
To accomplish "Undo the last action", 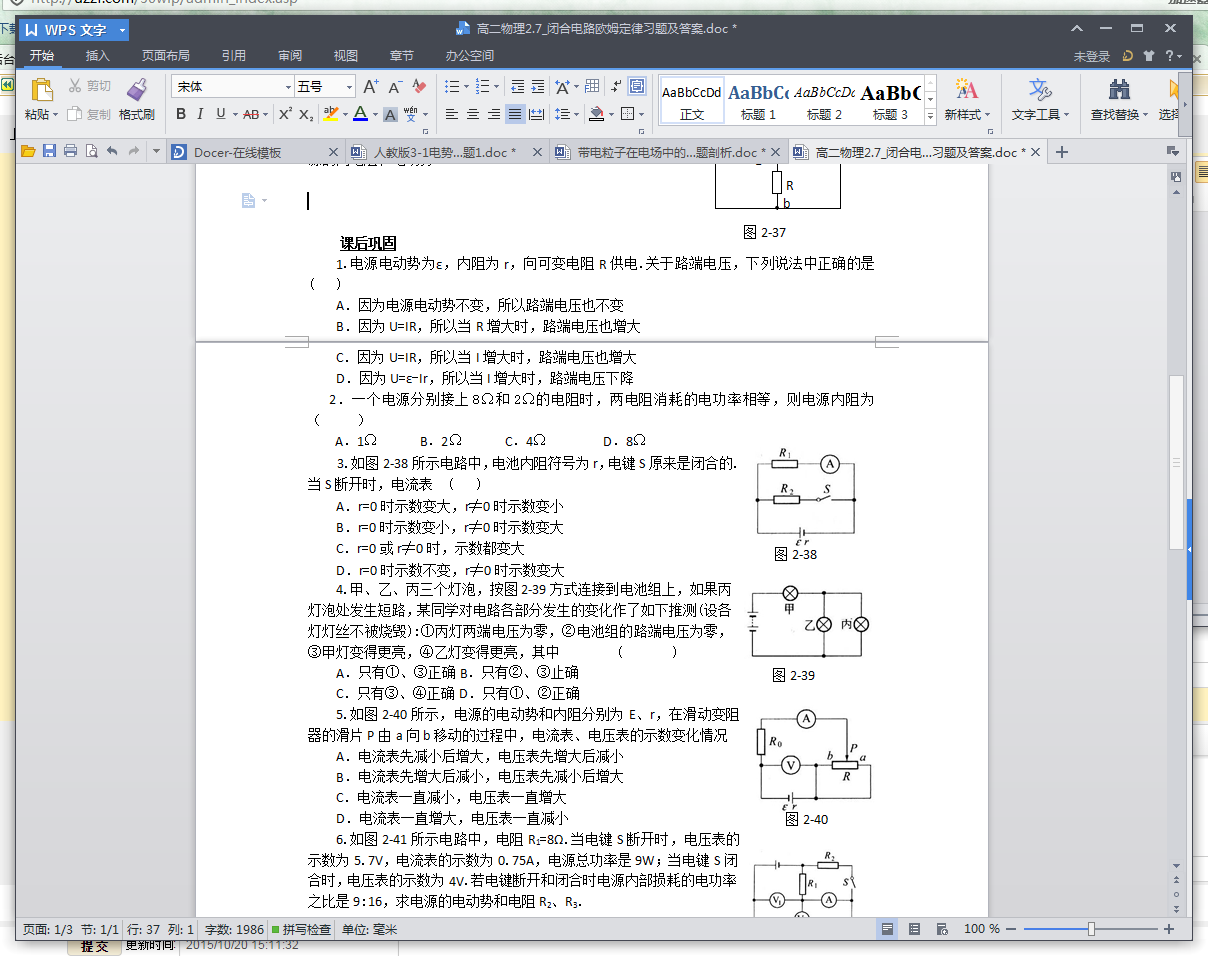I will click(112, 152).
